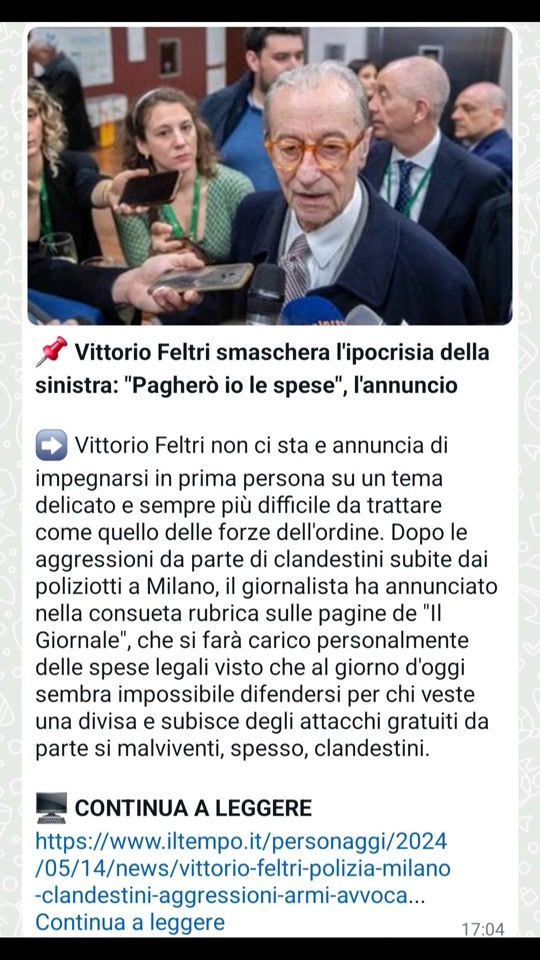Open the iltempo.it article link
This screenshot has width=540, height=960.
click(243, 869)
